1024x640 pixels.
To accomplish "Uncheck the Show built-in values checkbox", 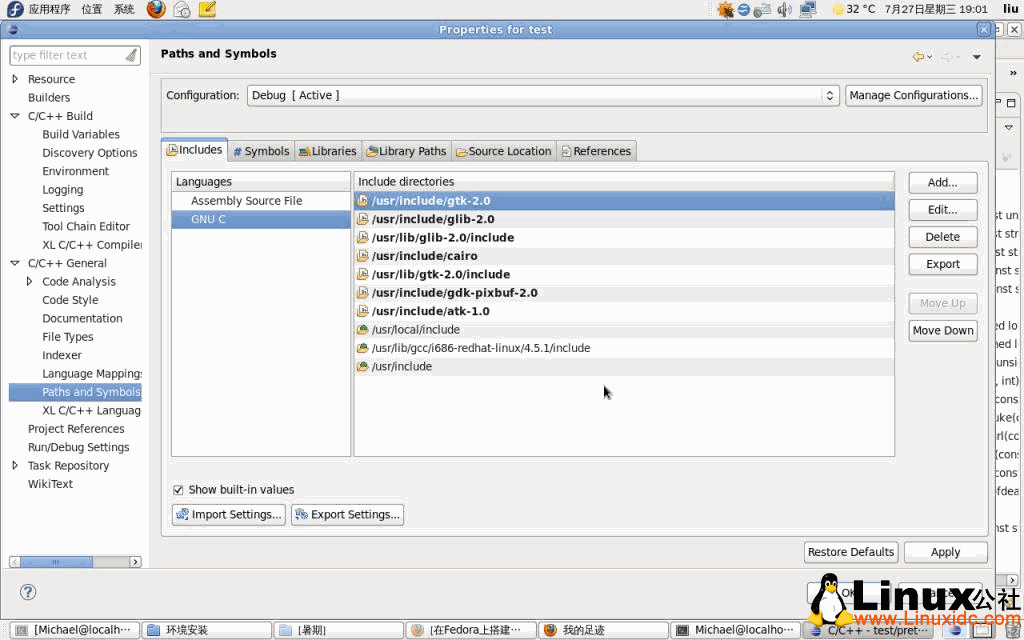I will coord(177,489).
